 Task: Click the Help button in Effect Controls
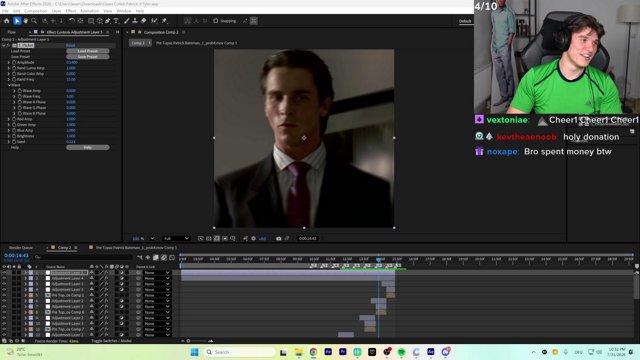88,147
